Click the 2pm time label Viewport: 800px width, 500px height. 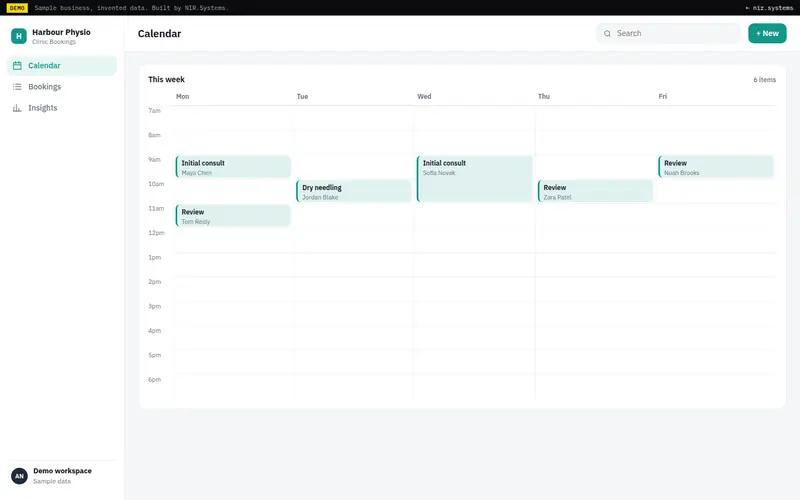point(155,282)
